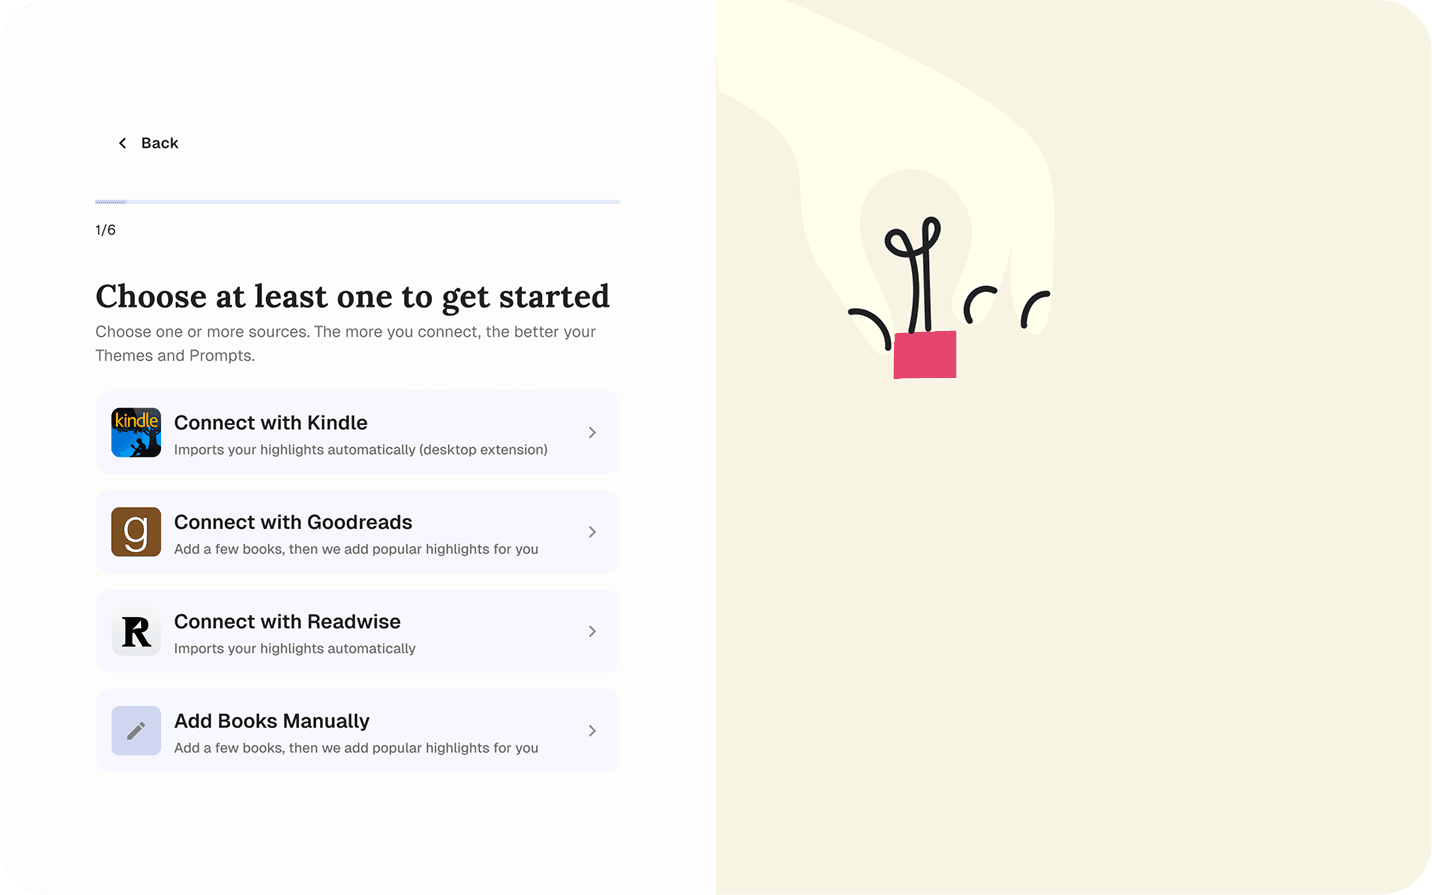Click the Kindle app icon
The width and height of the screenshot is (1432, 895).
coord(136,432)
